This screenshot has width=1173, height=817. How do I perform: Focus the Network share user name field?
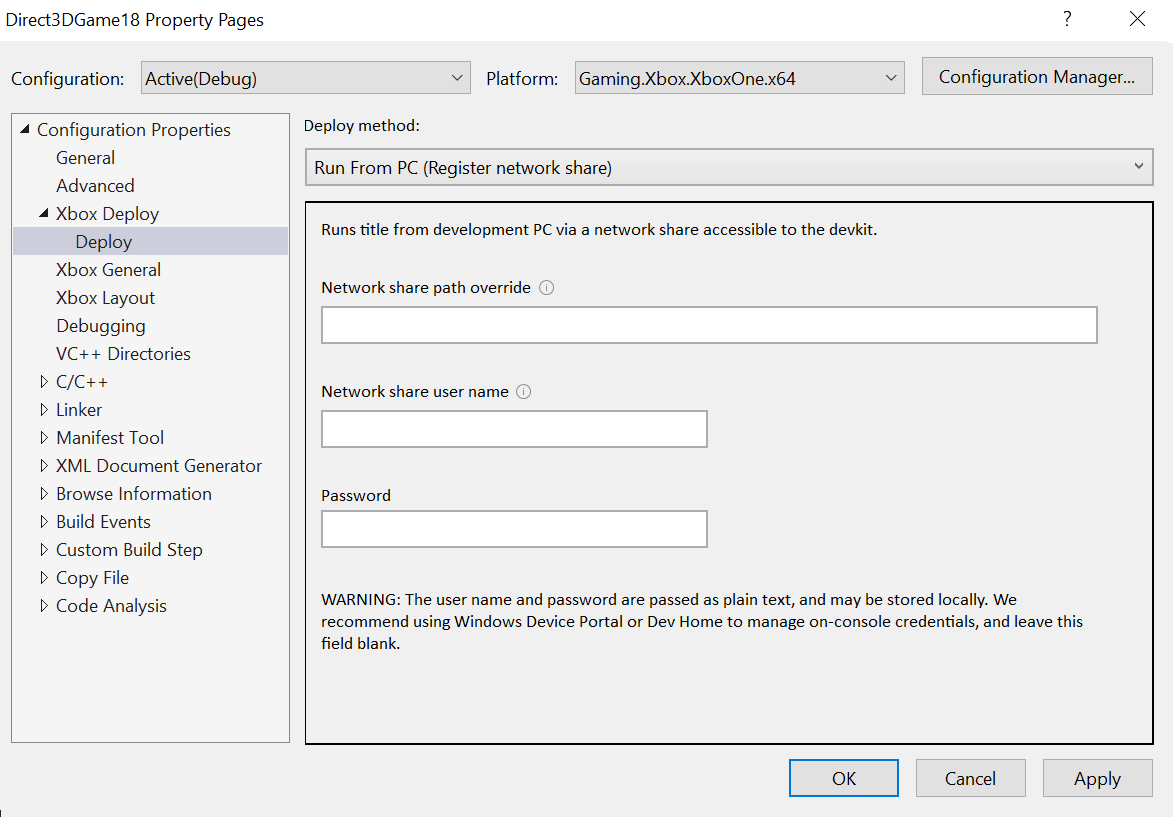pos(514,429)
